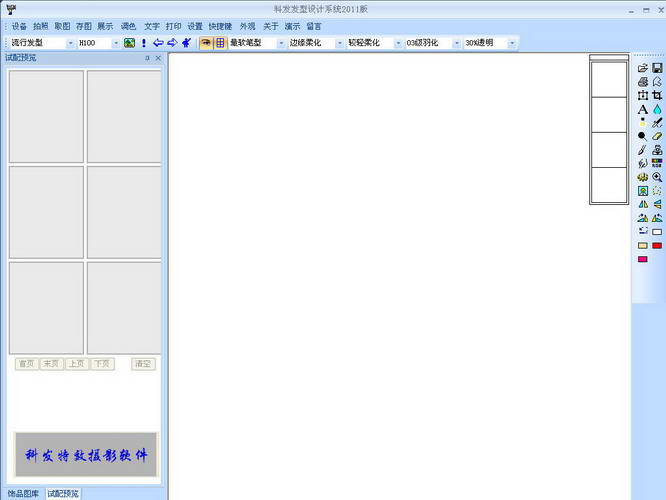Viewport: 666px width, 500px height.
Task: Click the flip vertical icon
Action: click(657, 204)
